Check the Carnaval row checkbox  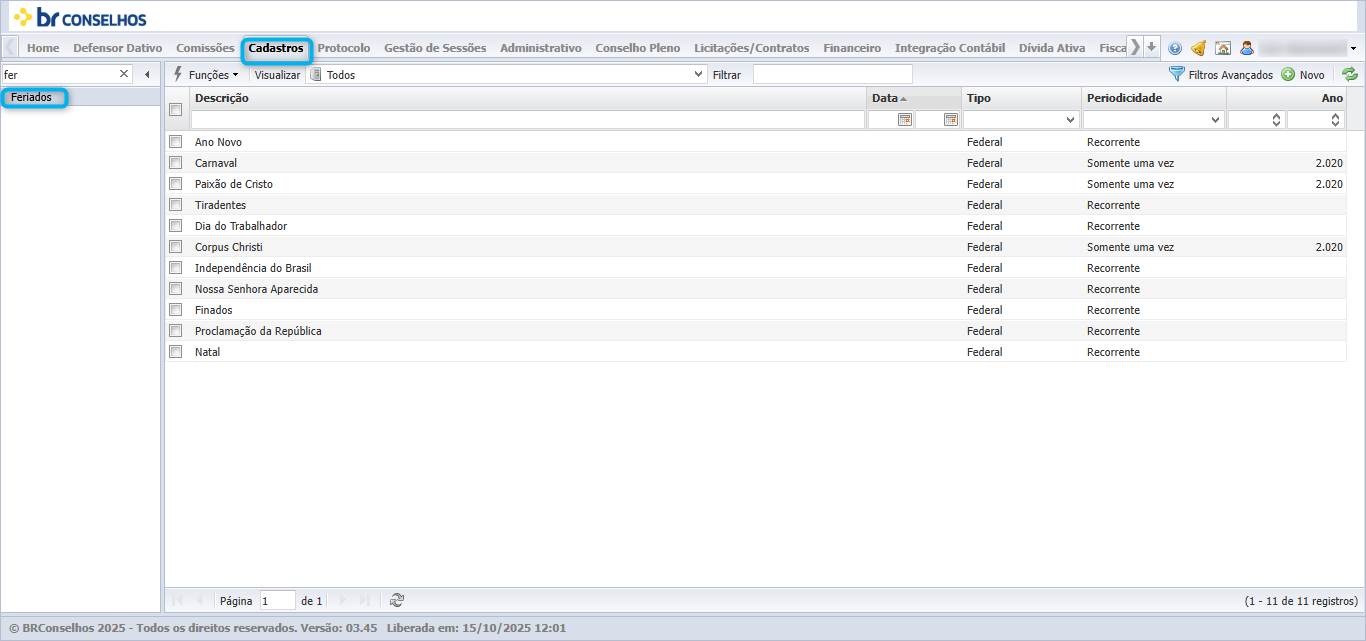coord(176,163)
